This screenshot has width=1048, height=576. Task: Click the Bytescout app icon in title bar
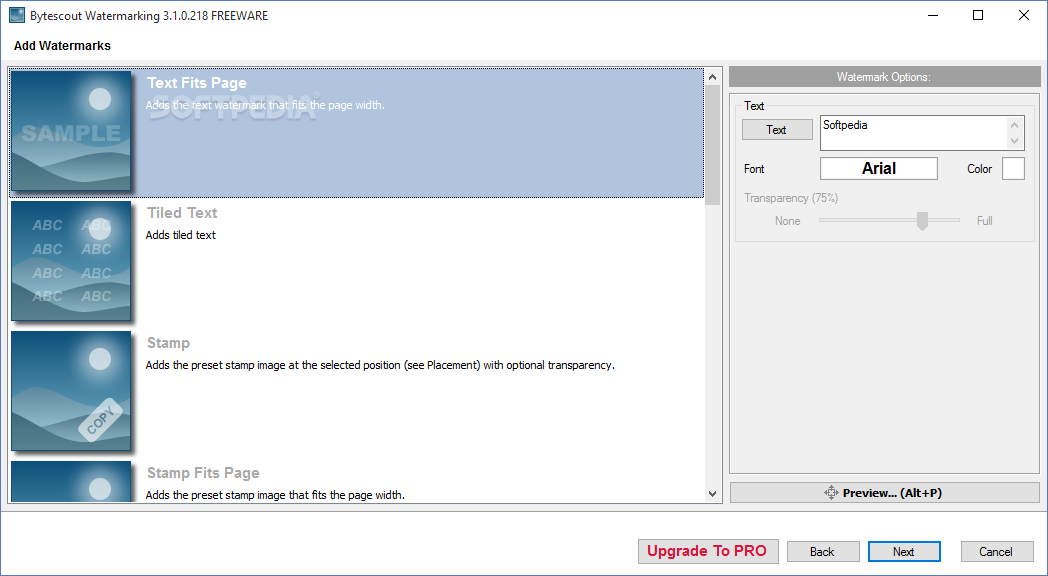tap(17, 15)
